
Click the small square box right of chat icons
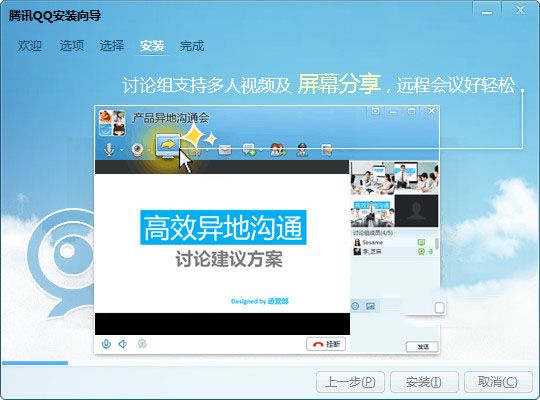coord(439,308)
